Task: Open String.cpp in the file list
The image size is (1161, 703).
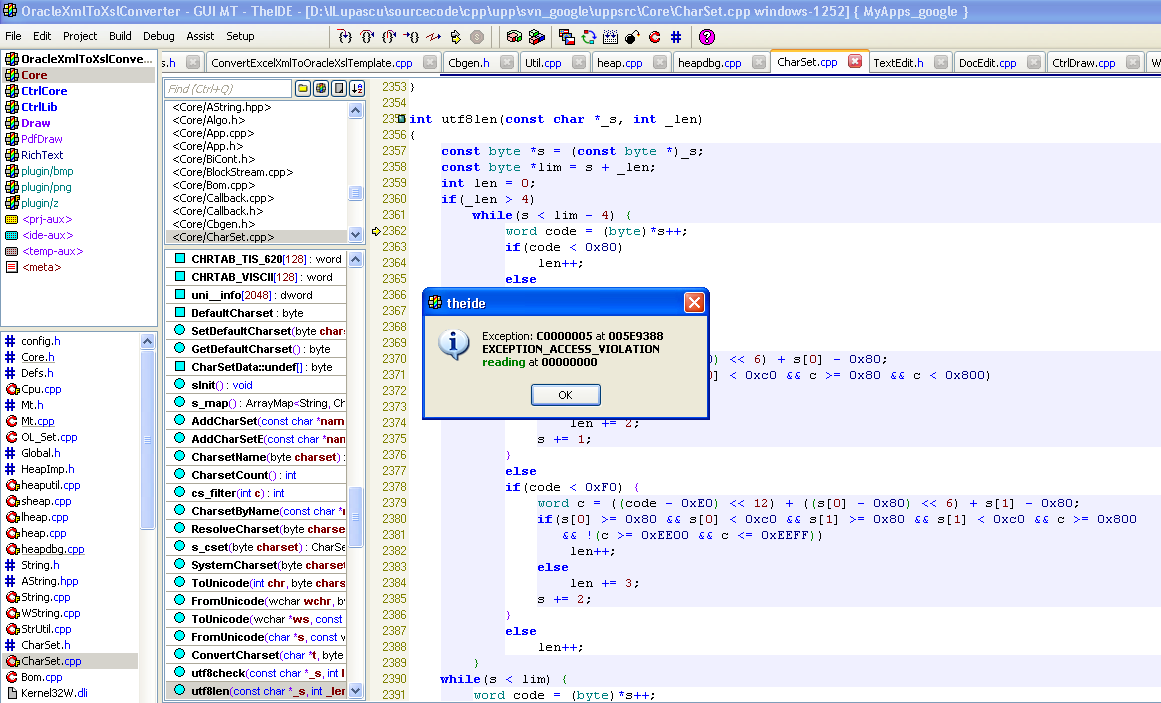Action: pyautogui.click(x=45, y=597)
